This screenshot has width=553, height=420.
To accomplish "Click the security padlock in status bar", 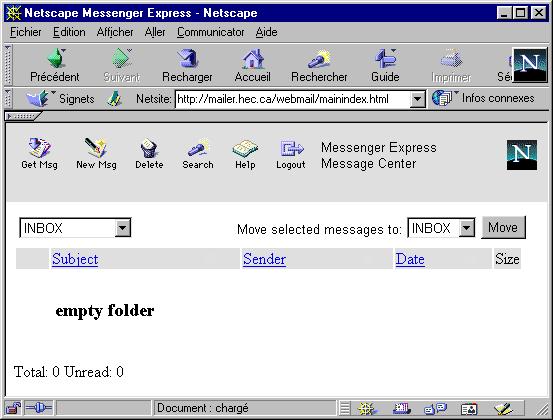I will 13,408.
